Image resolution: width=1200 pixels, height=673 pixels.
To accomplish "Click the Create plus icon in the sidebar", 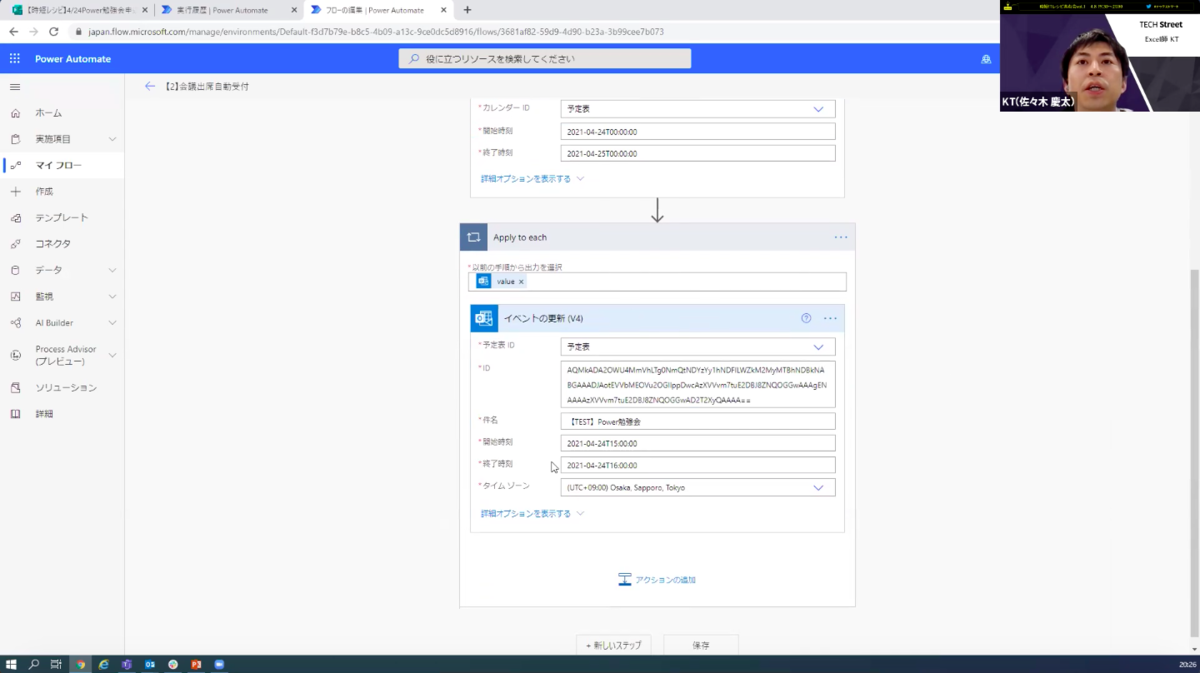I will (x=15, y=191).
